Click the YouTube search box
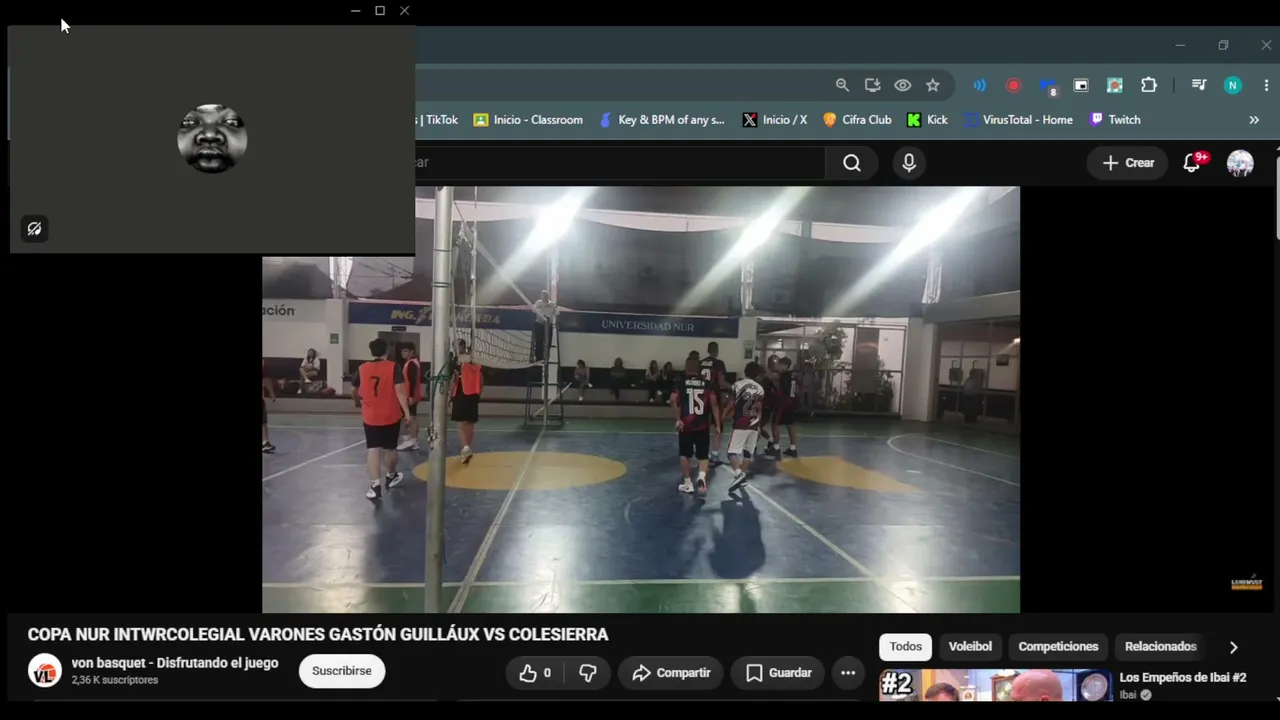The width and height of the screenshot is (1280, 720). click(x=620, y=163)
